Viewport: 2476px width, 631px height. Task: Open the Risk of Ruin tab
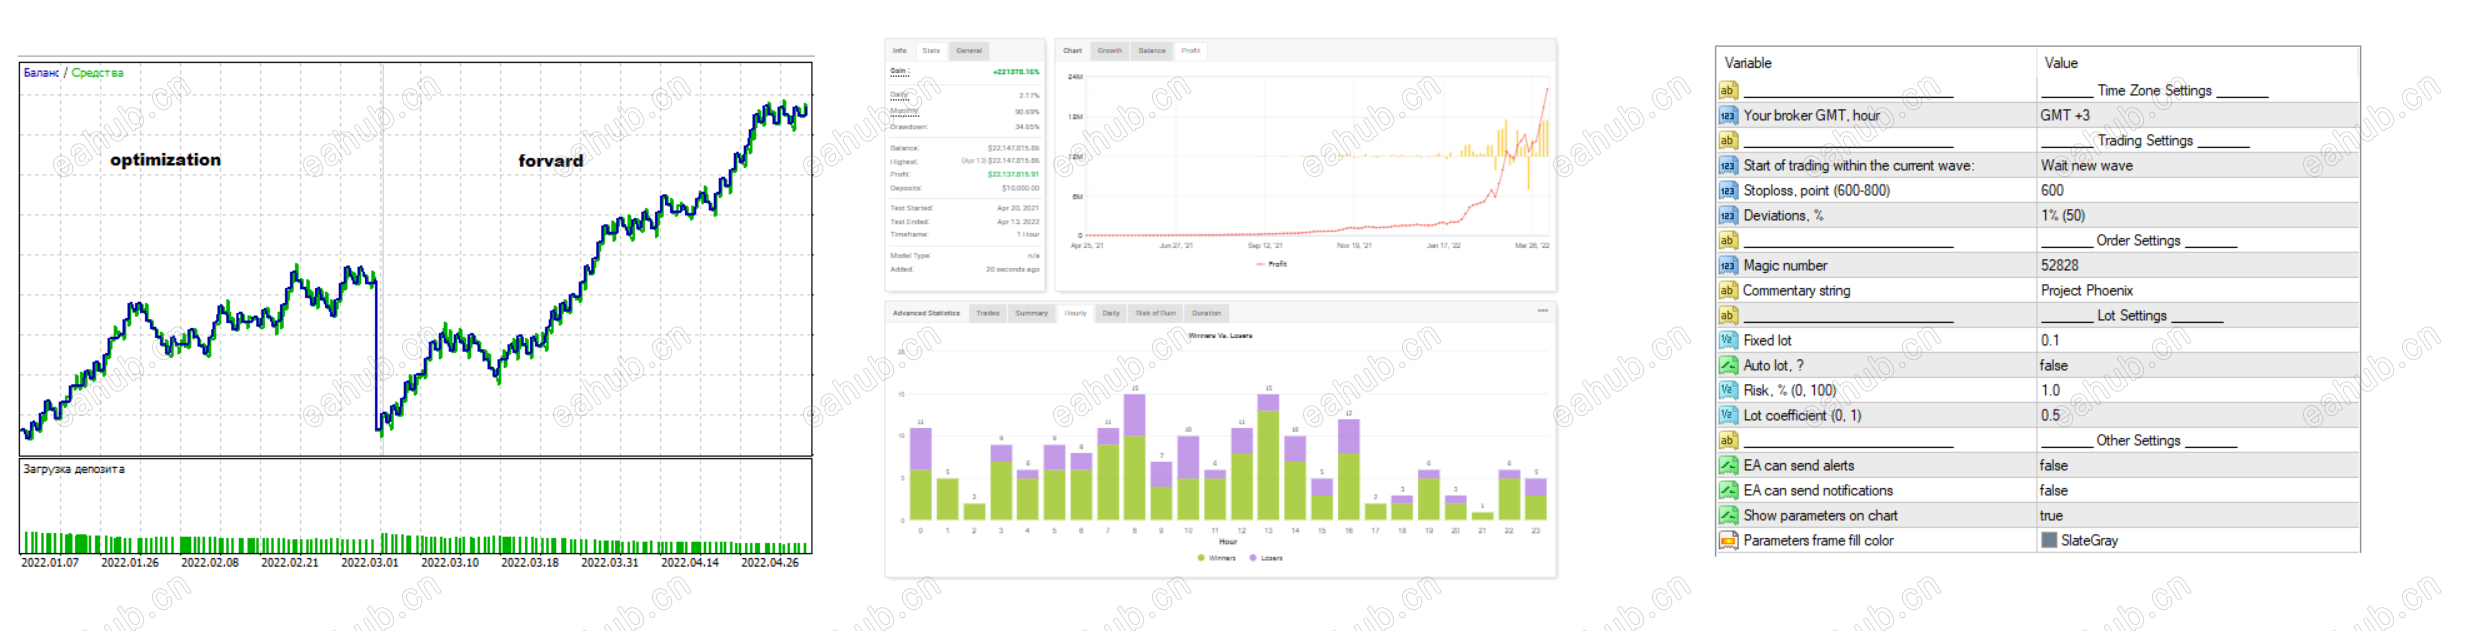[1156, 313]
